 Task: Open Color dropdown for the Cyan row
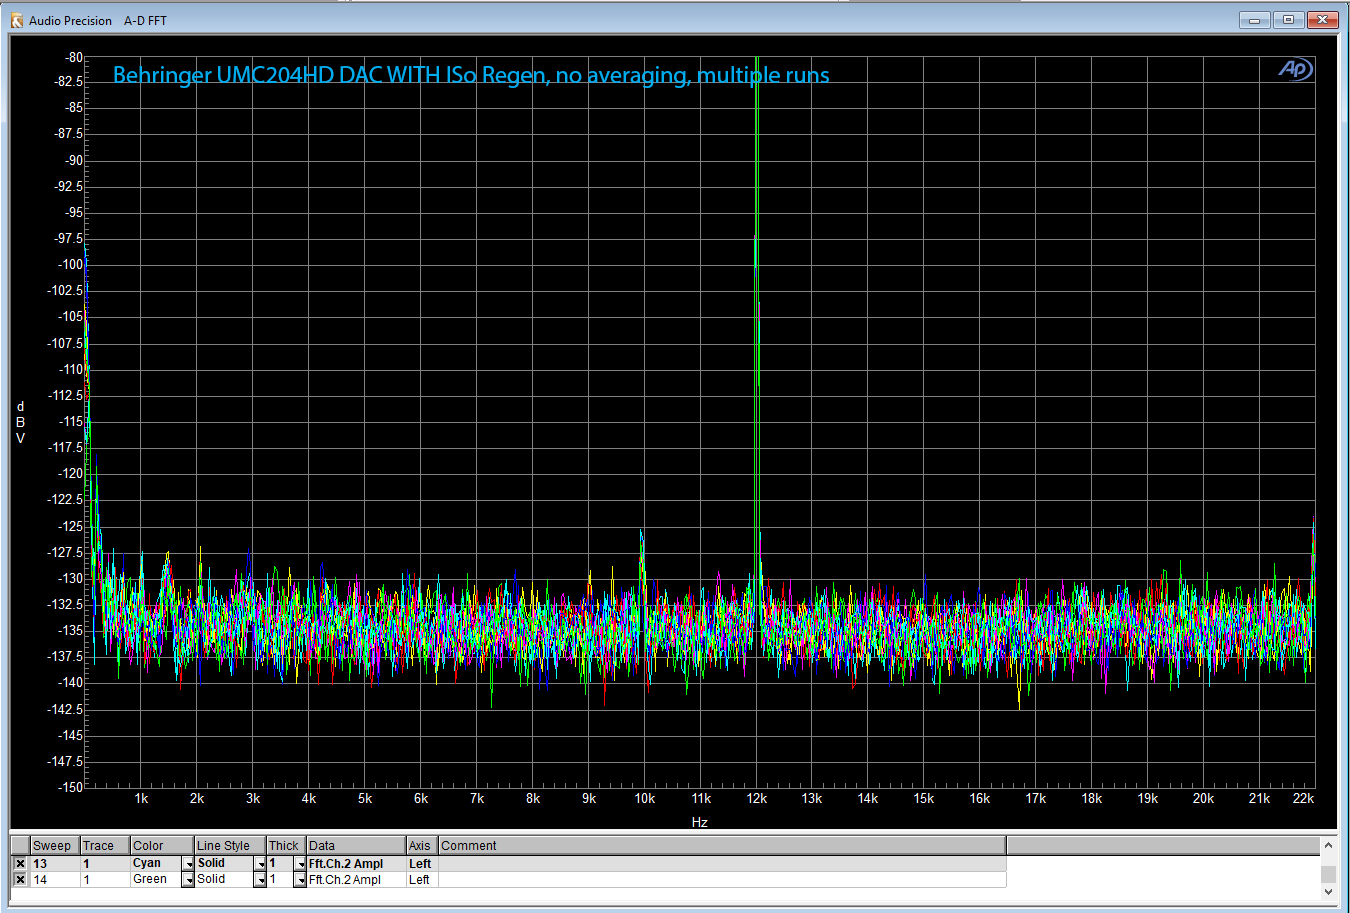coord(188,864)
